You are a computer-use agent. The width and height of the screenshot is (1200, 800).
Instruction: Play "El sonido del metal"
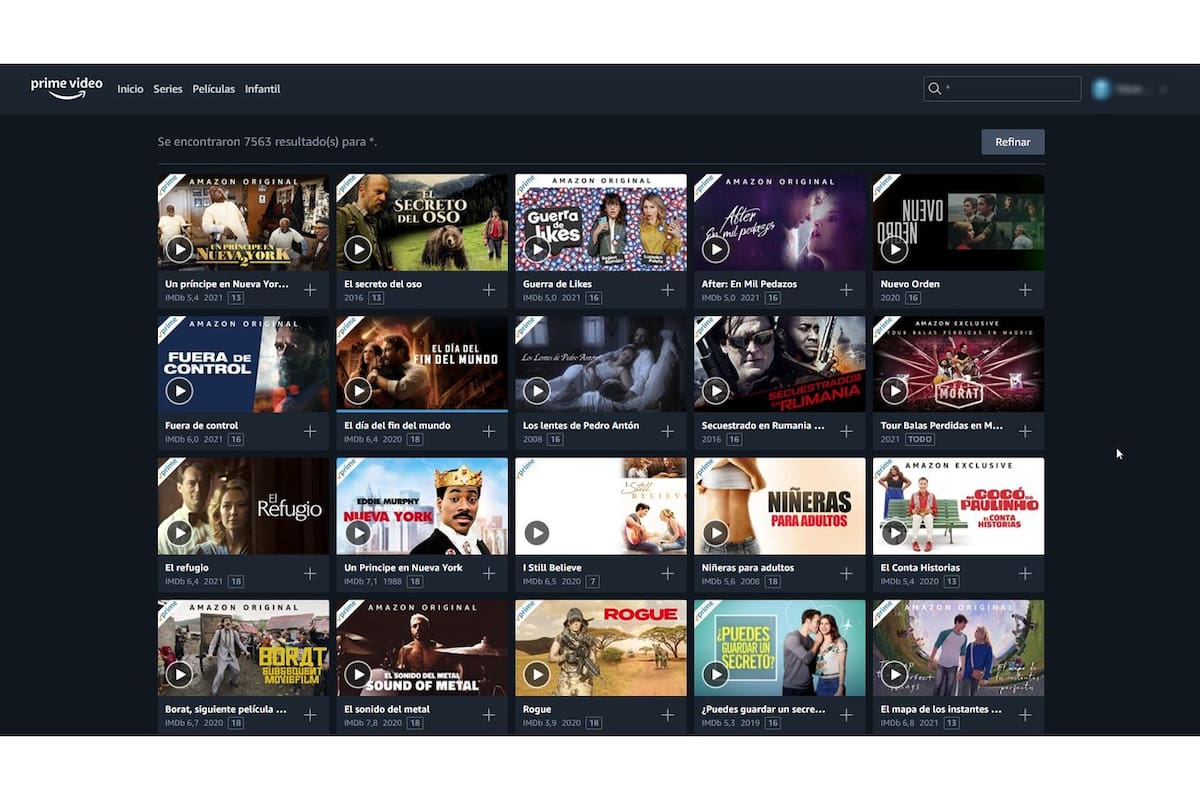357,674
